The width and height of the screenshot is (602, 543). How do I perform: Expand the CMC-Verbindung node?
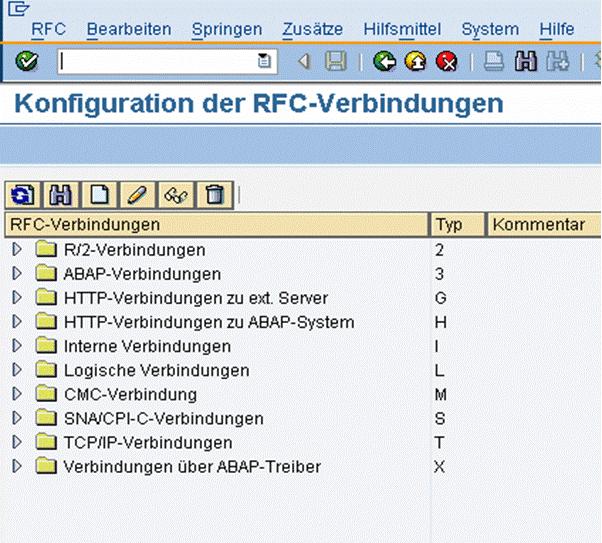click(17, 394)
